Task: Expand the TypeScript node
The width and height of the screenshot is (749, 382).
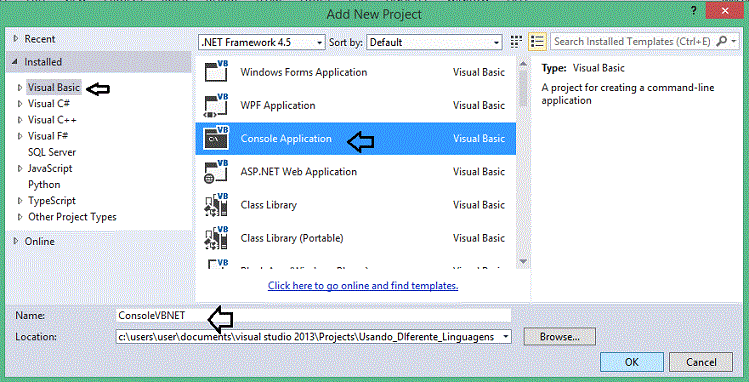Action: tap(20, 201)
